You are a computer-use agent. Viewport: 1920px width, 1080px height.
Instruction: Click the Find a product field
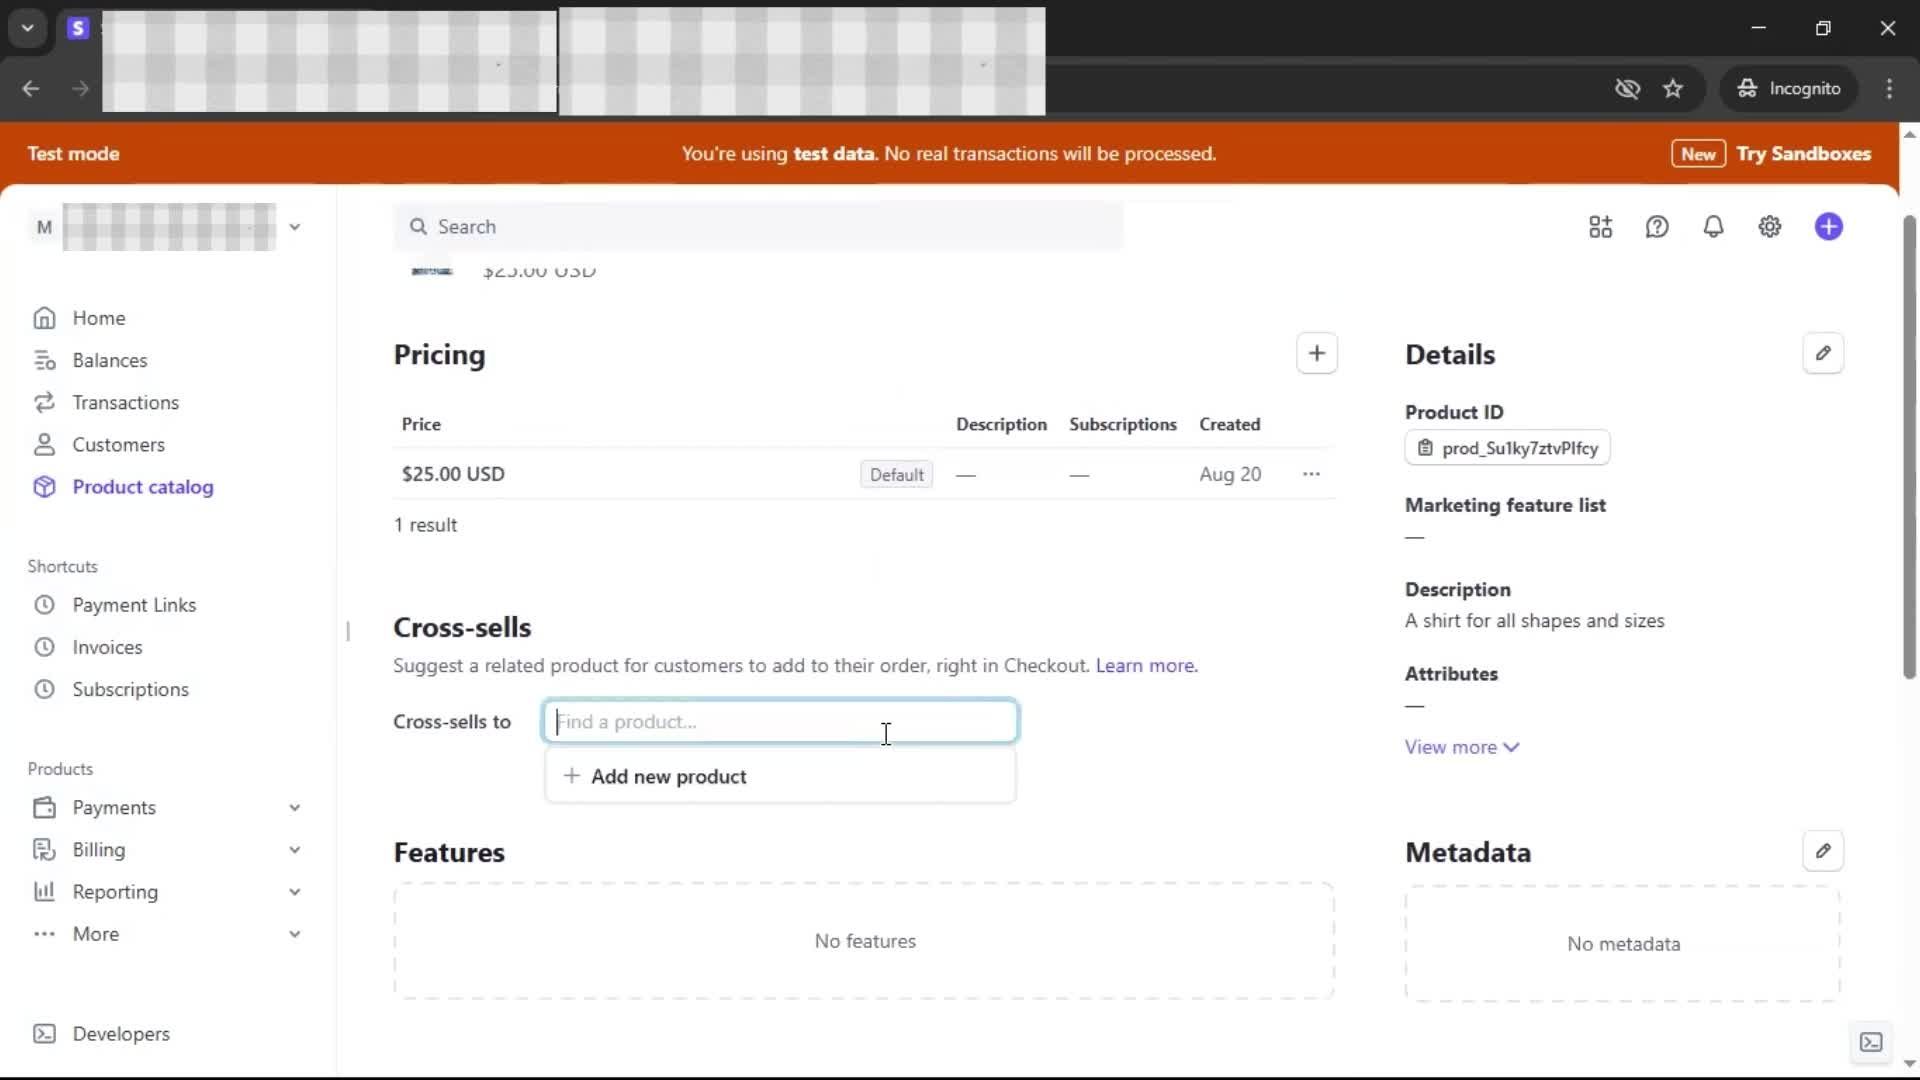pyautogui.click(x=780, y=721)
